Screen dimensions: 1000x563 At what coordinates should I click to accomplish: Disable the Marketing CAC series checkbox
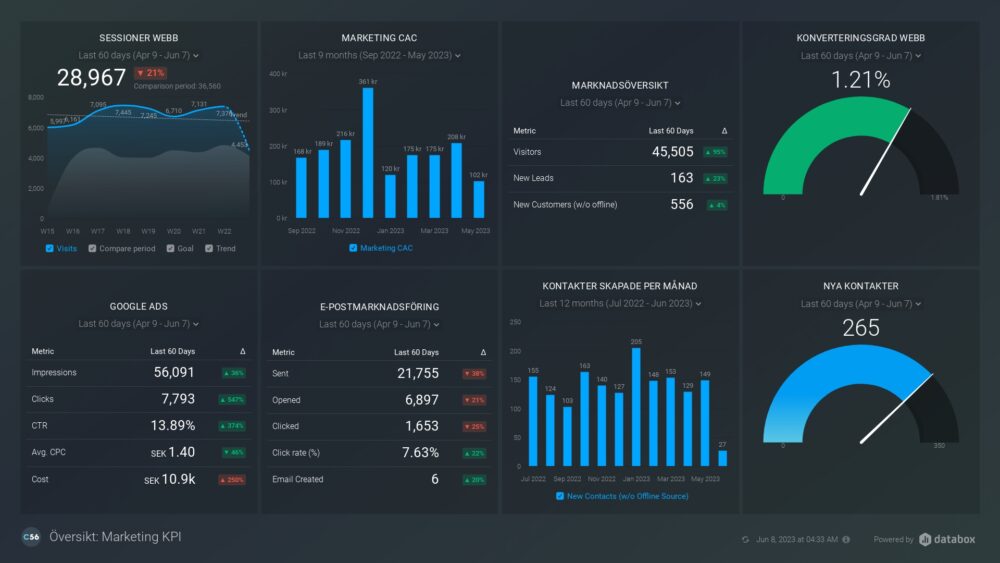[x=353, y=248]
